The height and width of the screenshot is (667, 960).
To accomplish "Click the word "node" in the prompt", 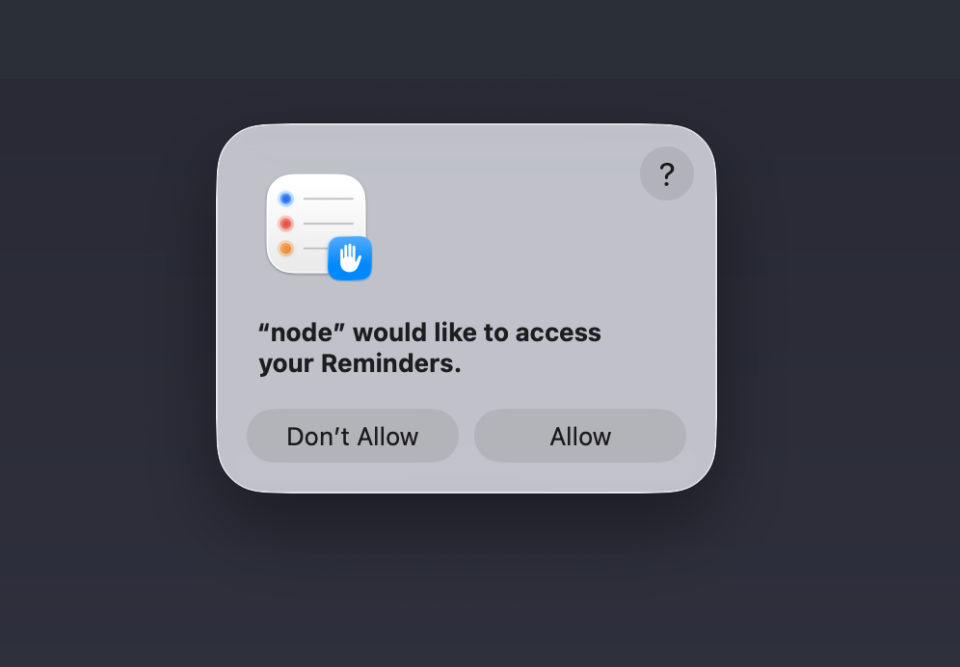I will click(x=302, y=333).
